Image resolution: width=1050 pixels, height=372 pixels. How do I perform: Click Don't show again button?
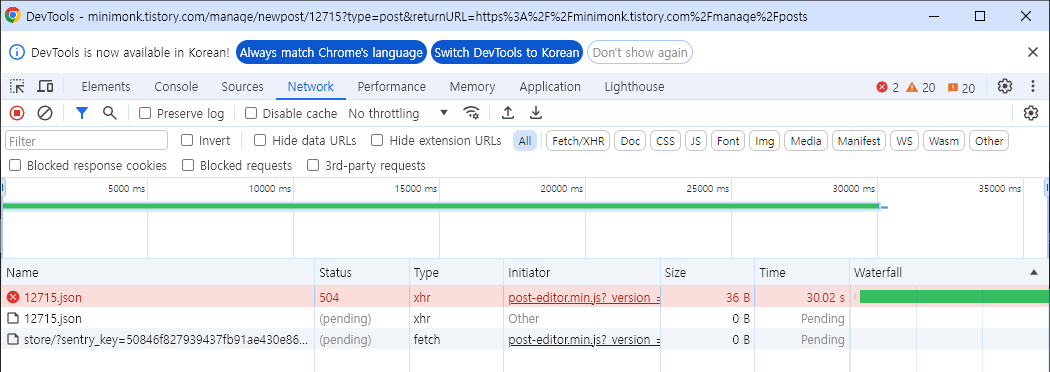640,52
